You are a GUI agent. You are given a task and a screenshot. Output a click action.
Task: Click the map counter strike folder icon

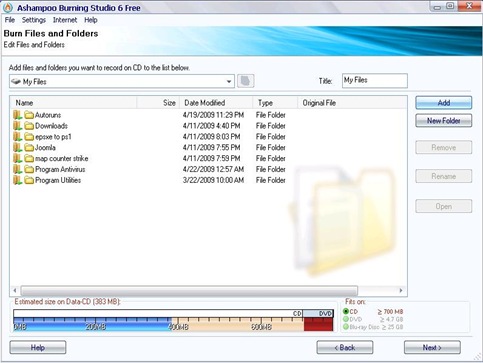[29, 159]
